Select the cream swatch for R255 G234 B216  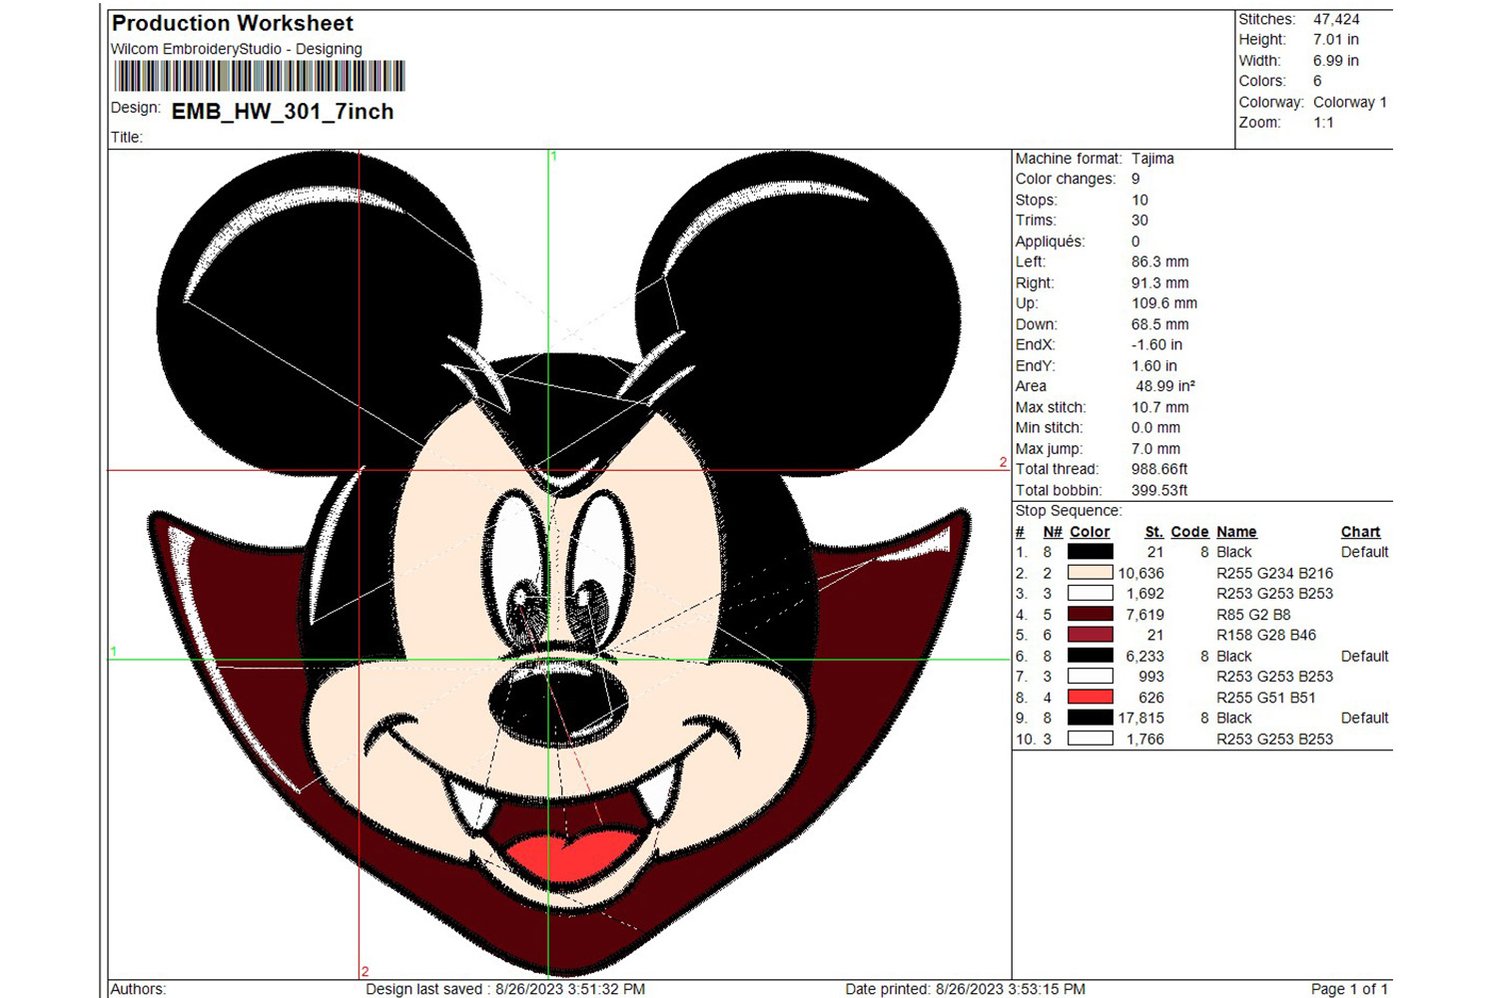pyautogui.click(x=1090, y=573)
